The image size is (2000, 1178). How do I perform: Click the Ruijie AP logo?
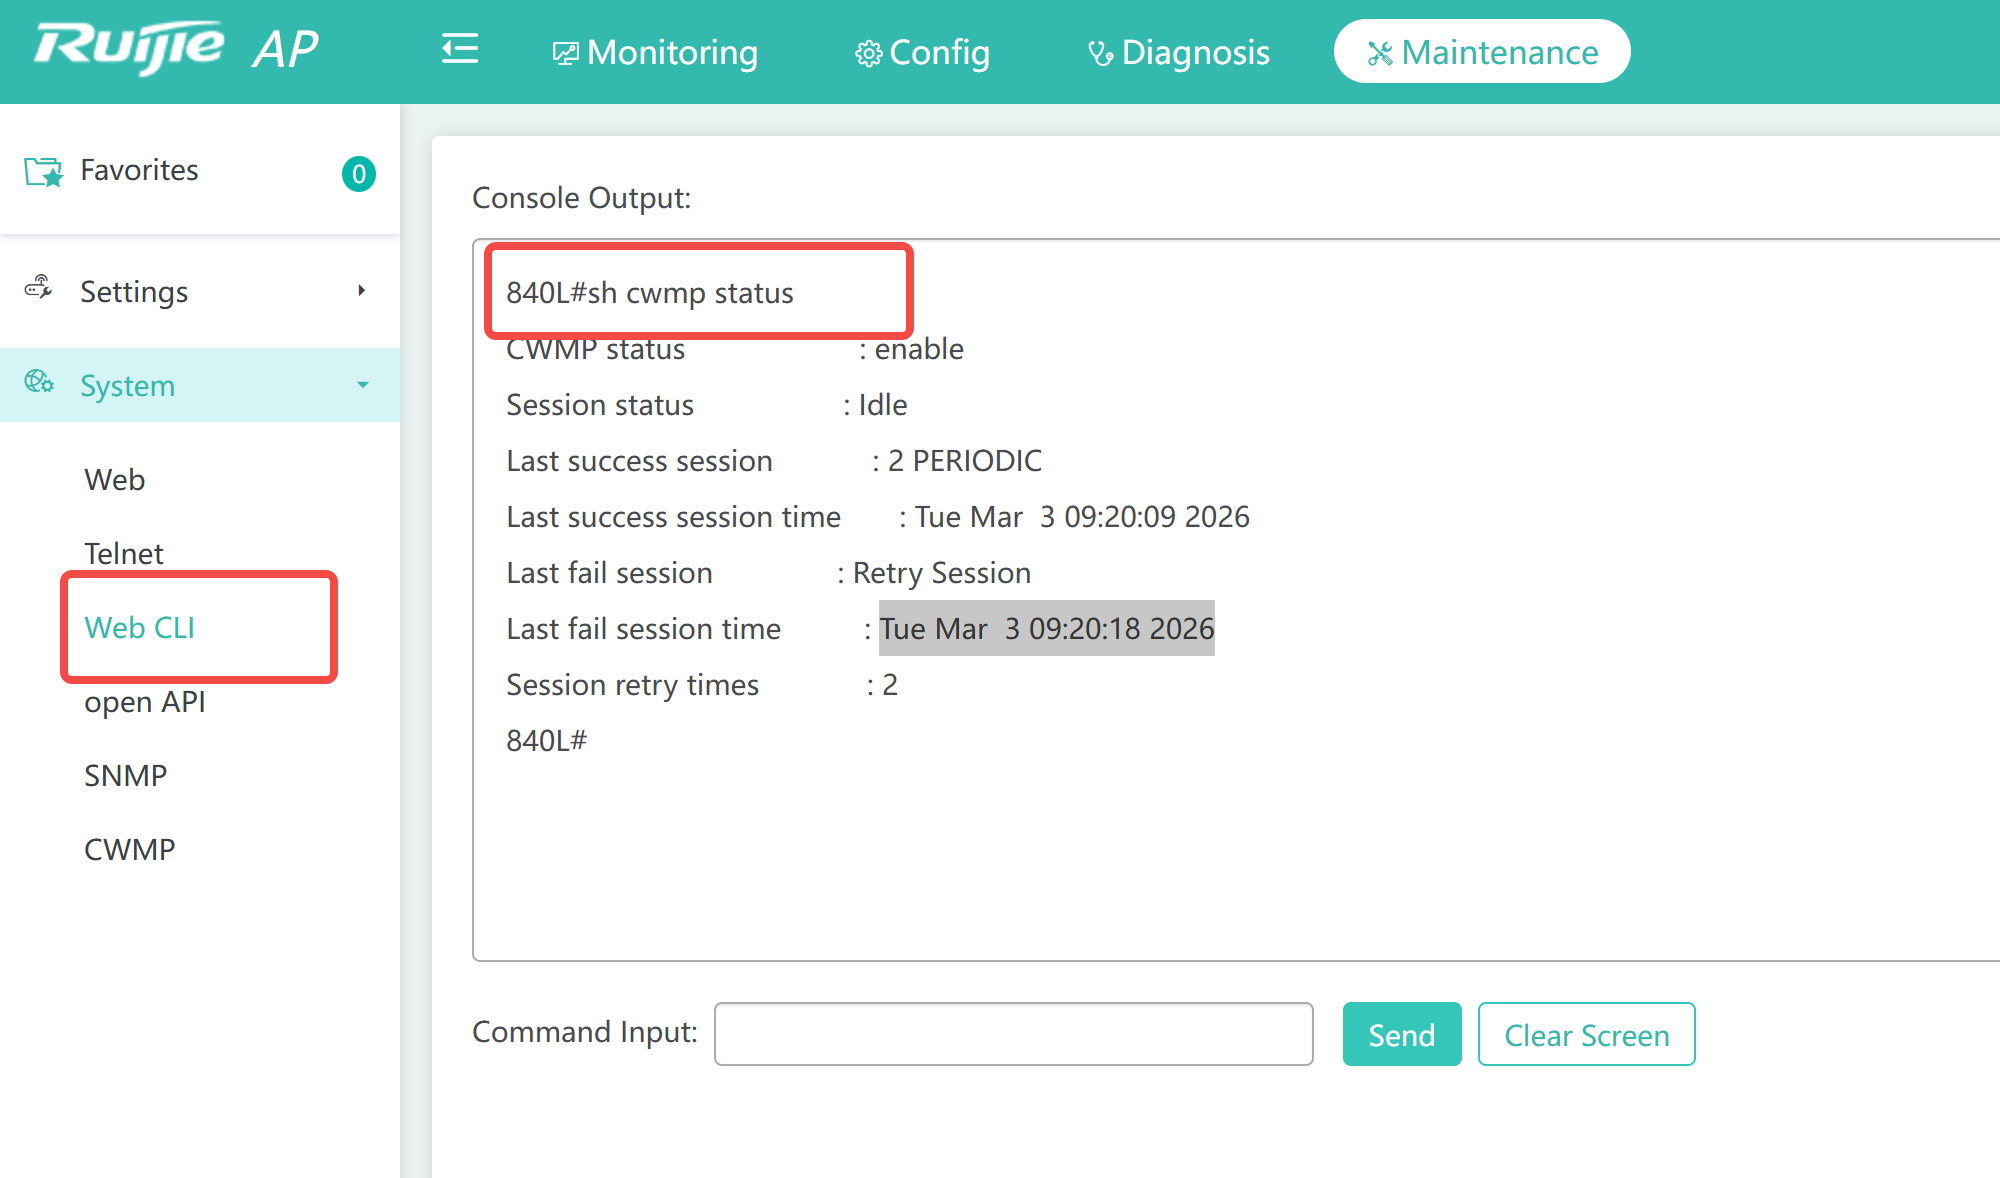click(x=176, y=48)
